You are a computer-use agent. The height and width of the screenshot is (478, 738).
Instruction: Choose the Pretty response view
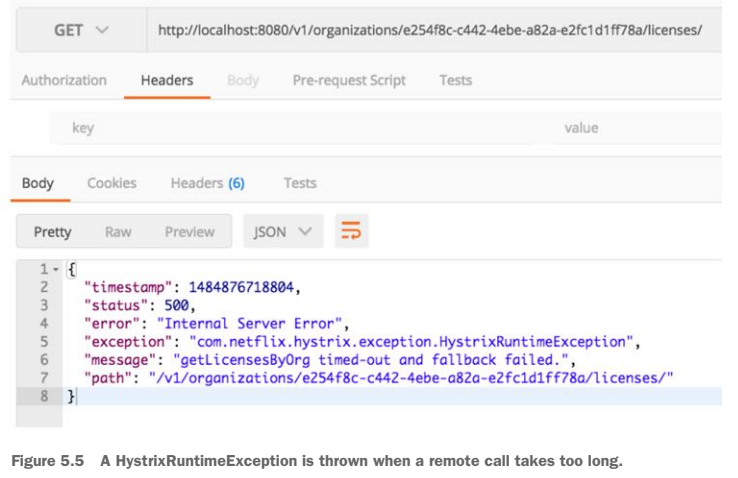[52, 232]
